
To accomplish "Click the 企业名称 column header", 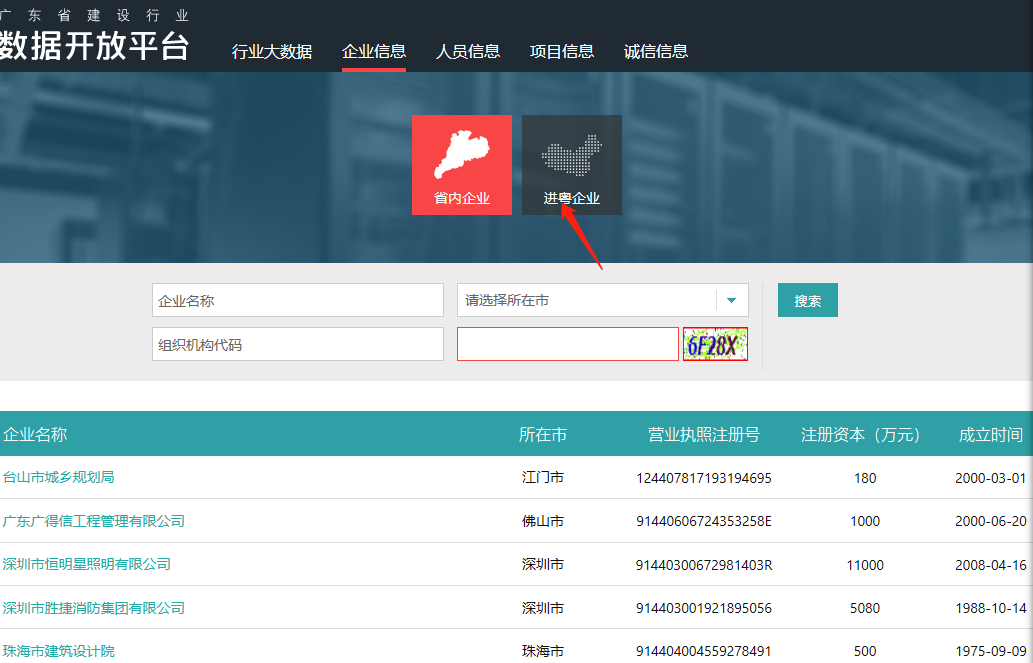I will (36, 434).
